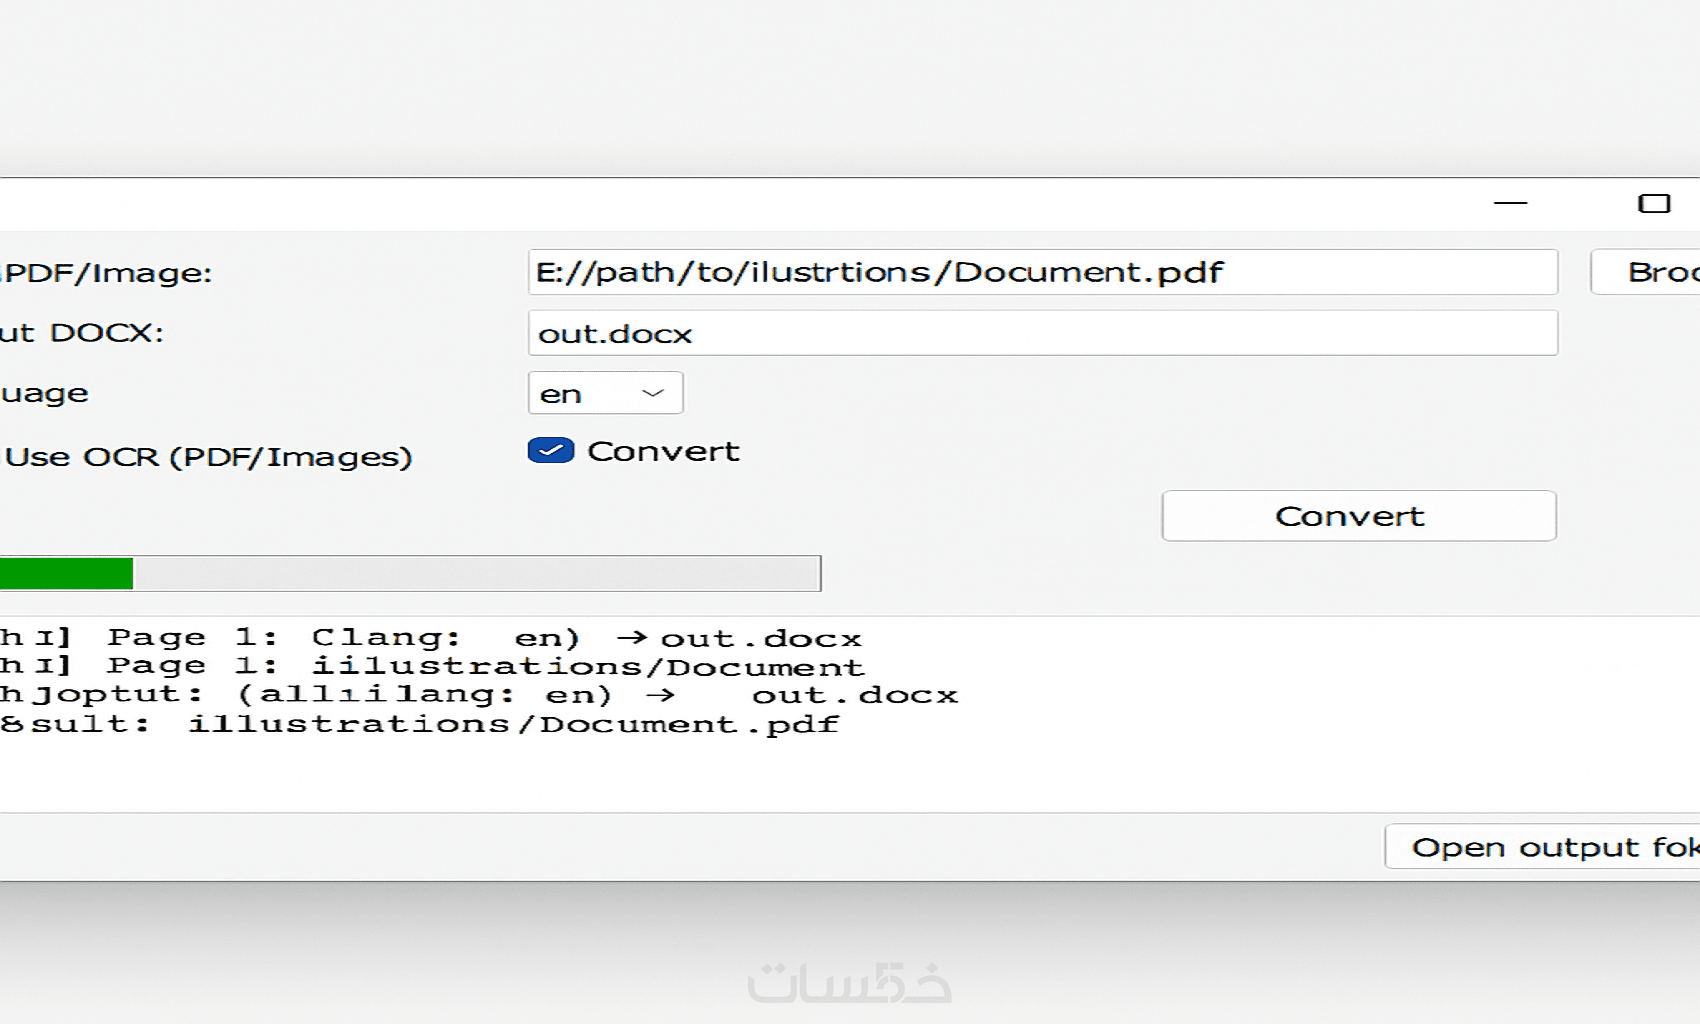Click the output DOCX field label
The image size is (1700, 1024).
(x=82, y=333)
